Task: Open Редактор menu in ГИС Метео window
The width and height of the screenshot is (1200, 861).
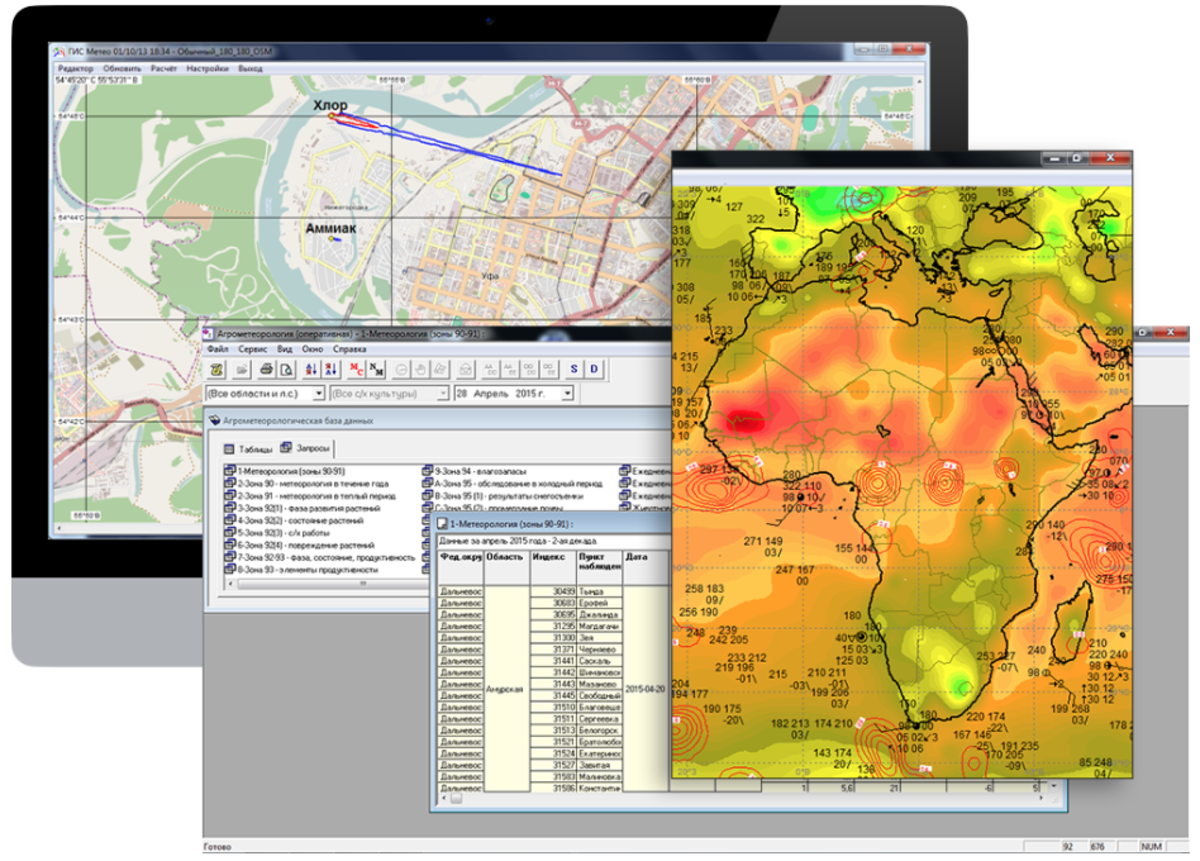Action: coord(76,69)
